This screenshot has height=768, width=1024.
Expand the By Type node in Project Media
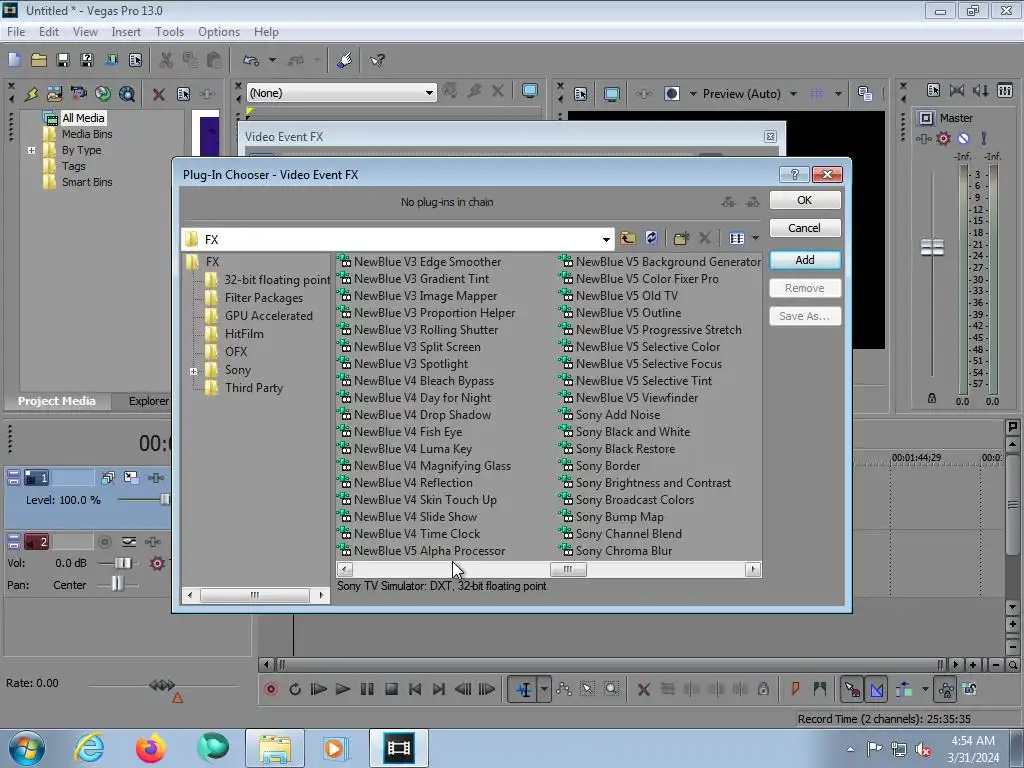(x=31, y=150)
